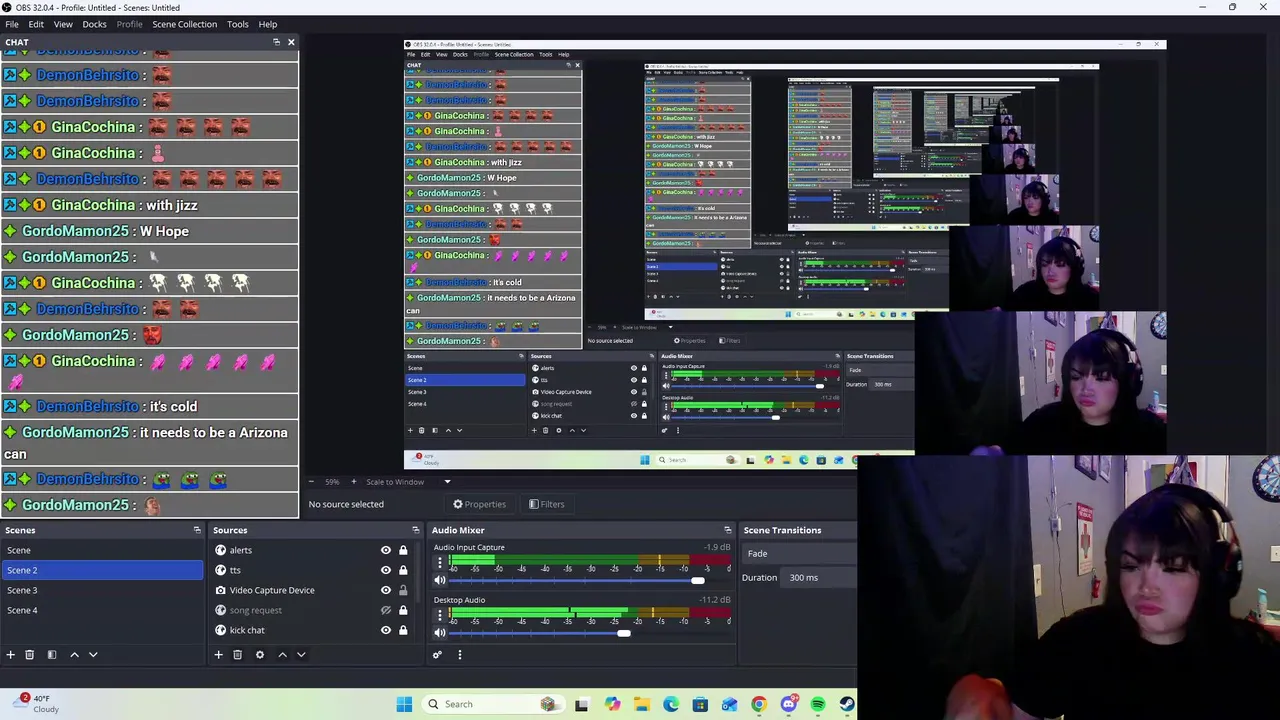The image size is (1280, 720).
Task: Move scene down with the Scenes down arrow
Action: tap(93, 654)
